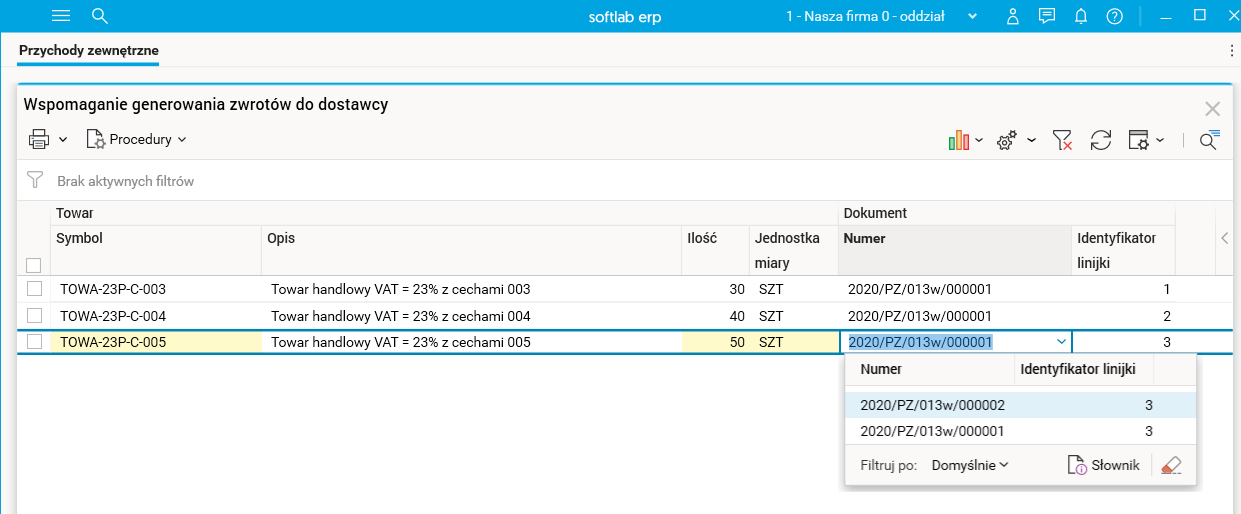Click the Słownik button

click(x=1104, y=465)
